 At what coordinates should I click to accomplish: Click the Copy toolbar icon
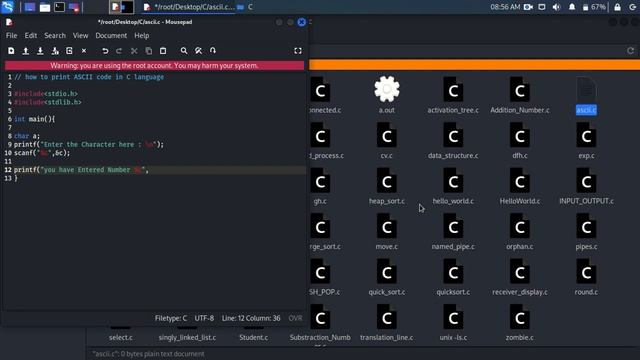click(149, 51)
